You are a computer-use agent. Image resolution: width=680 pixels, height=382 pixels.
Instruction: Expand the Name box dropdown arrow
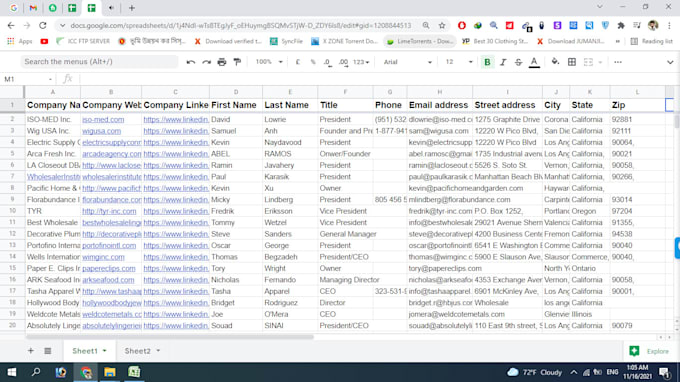[50, 79]
